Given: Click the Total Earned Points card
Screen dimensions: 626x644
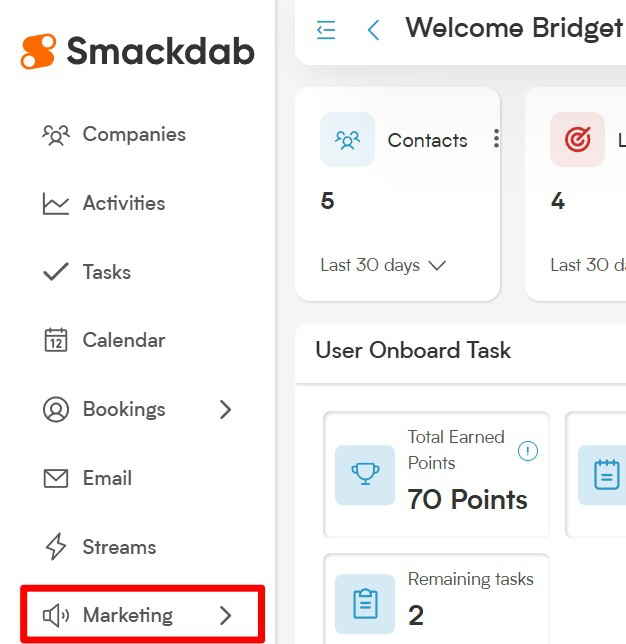Looking at the screenshot, I should click(x=436, y=475).
